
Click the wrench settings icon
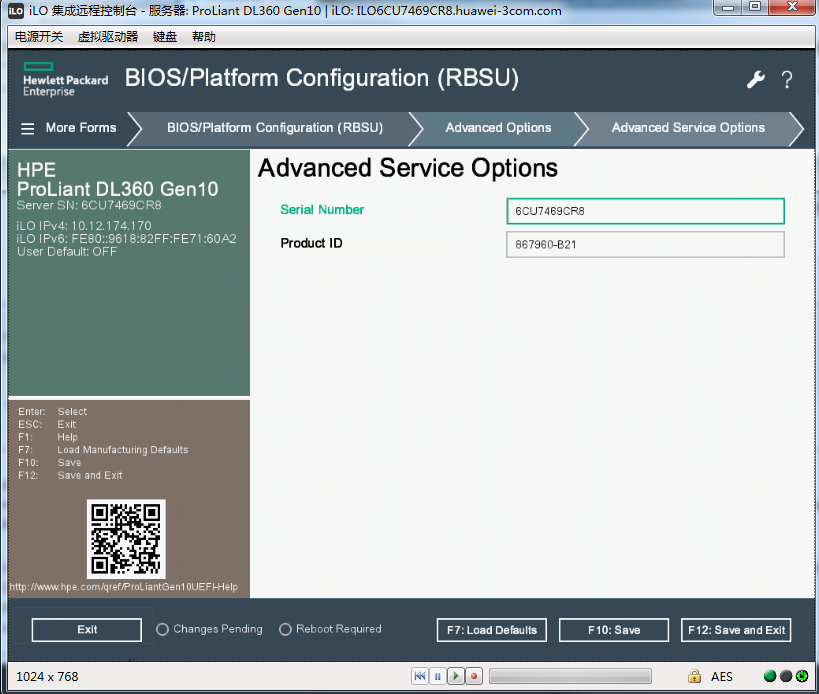pyautogui.click(x=755, y=80)
